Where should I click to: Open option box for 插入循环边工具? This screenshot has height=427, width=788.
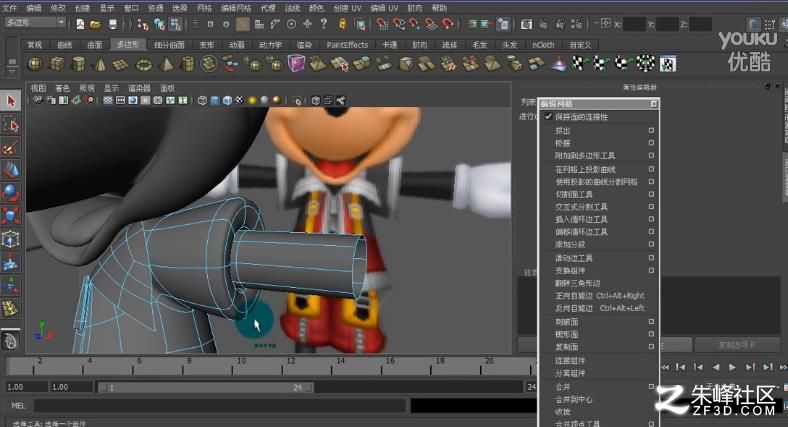click(x=651, y=219)
